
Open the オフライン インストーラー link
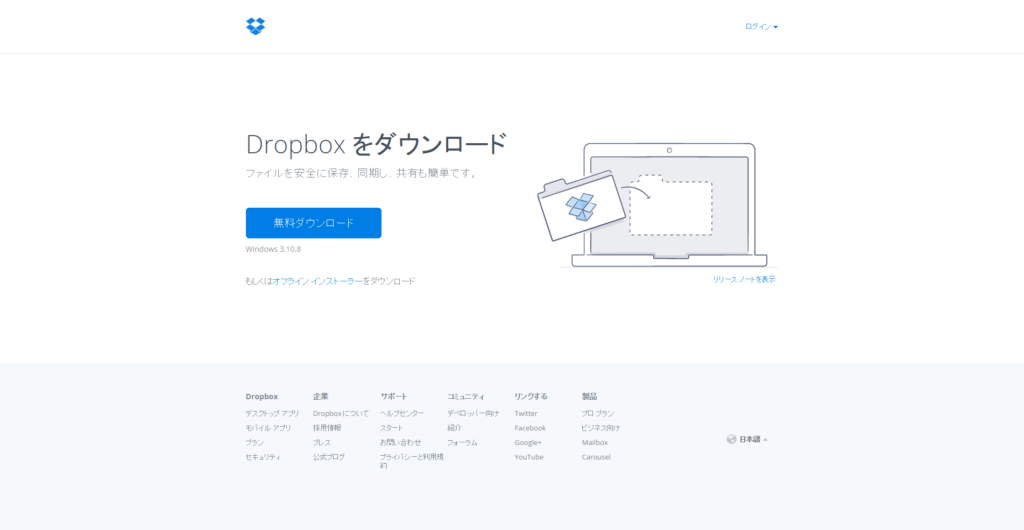tap(317, 281)
